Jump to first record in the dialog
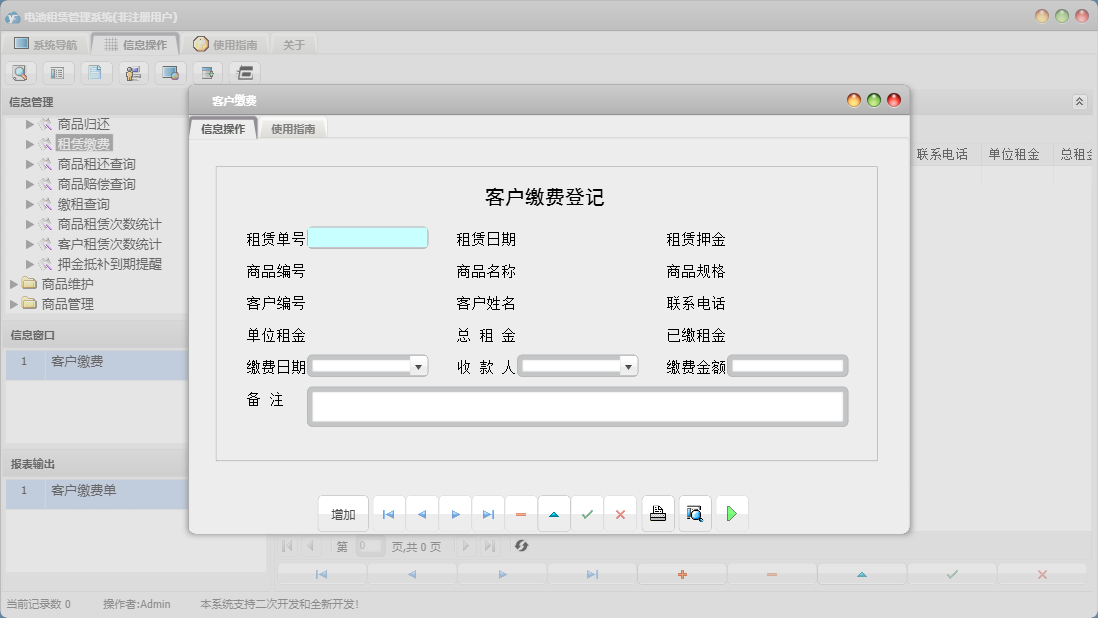This screenshot has height=618, width=1098. [388, 514]
